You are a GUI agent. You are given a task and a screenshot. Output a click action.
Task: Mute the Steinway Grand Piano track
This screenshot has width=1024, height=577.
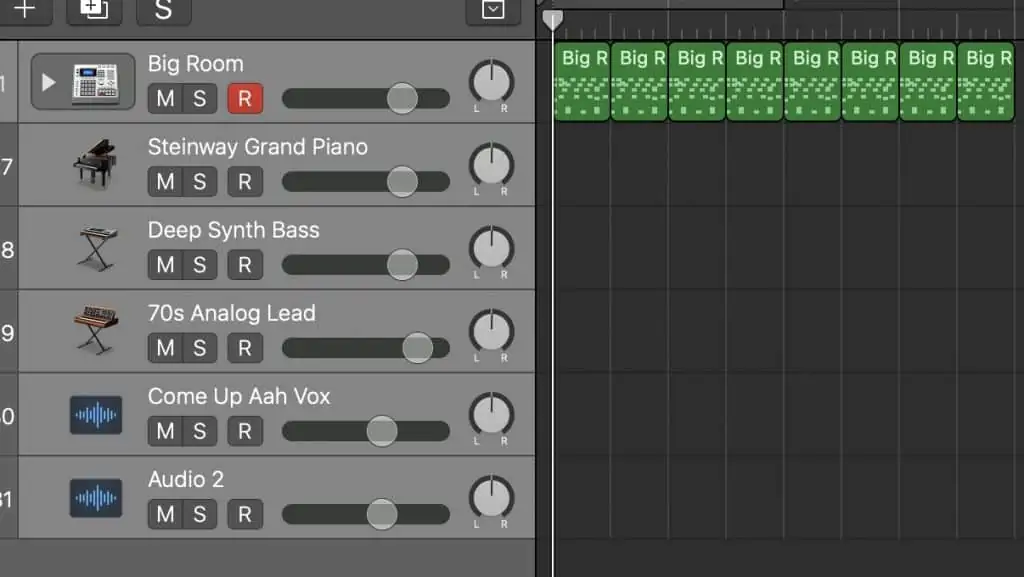[165, 181]
